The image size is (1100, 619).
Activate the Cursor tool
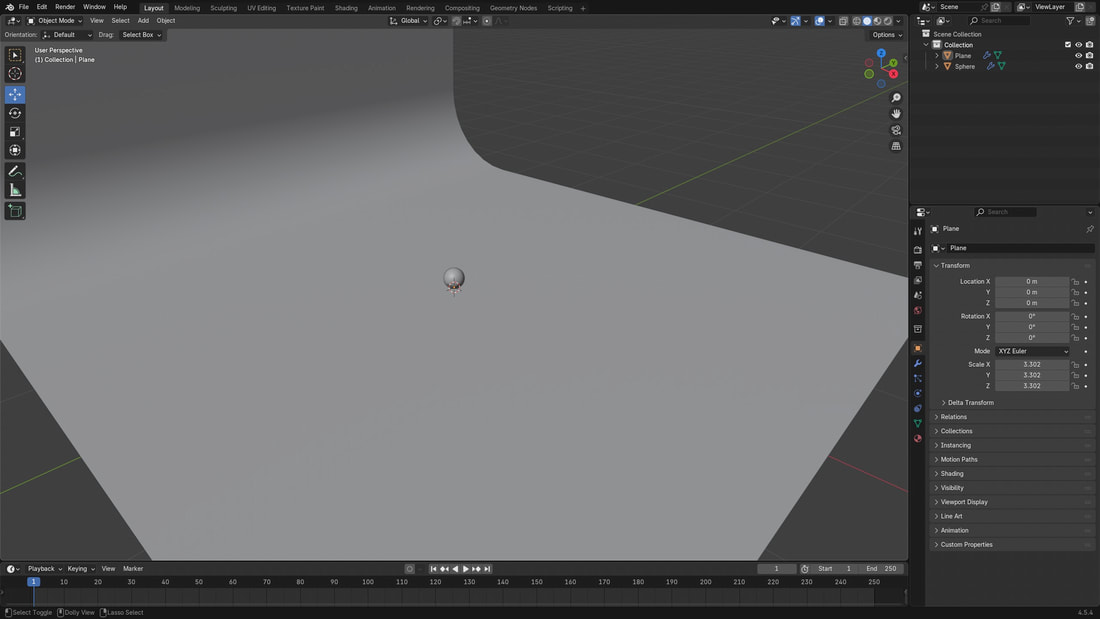click(x=15, y=73)
